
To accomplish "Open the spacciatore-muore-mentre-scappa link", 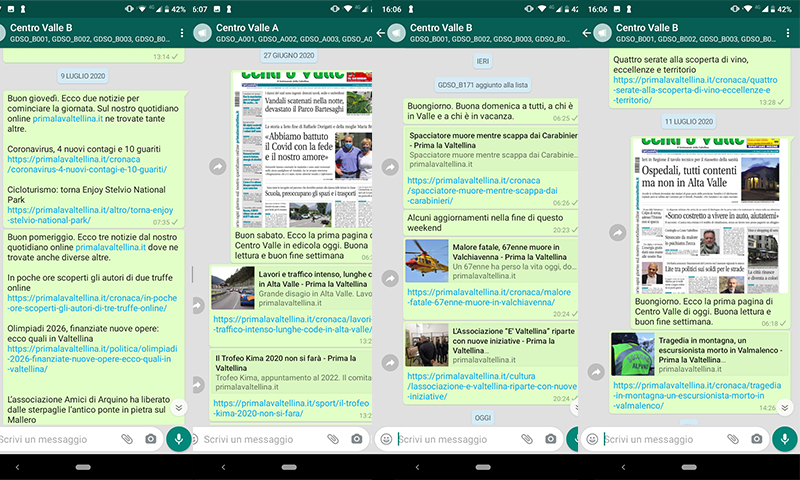I will pos(482,190).
